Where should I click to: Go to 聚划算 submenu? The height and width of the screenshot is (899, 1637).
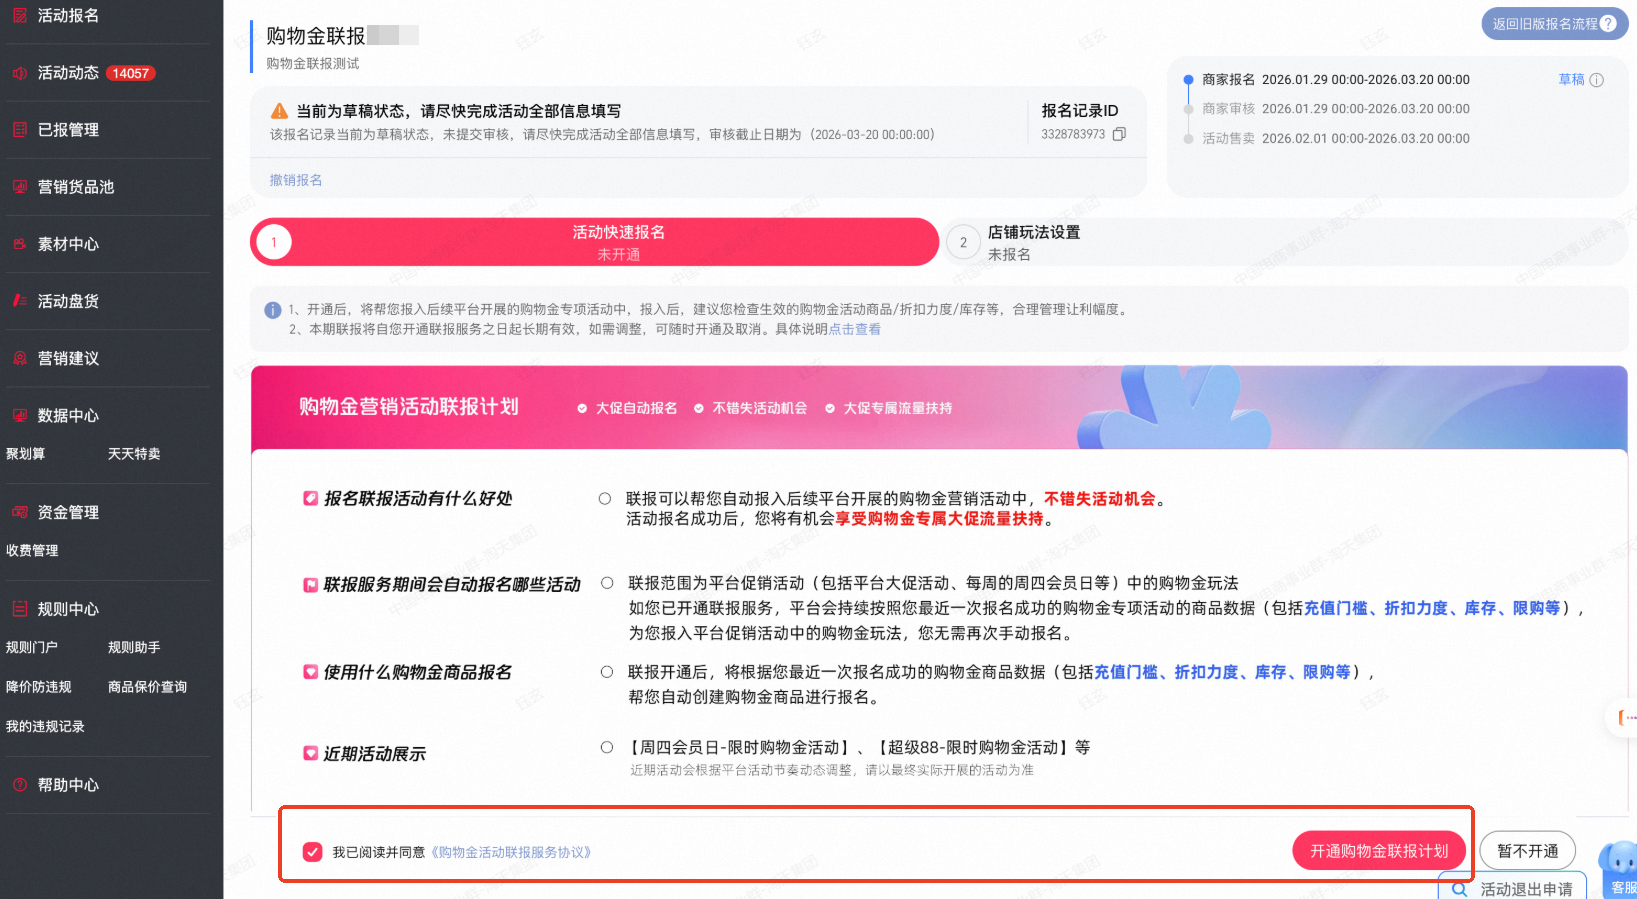pos(26,453)
